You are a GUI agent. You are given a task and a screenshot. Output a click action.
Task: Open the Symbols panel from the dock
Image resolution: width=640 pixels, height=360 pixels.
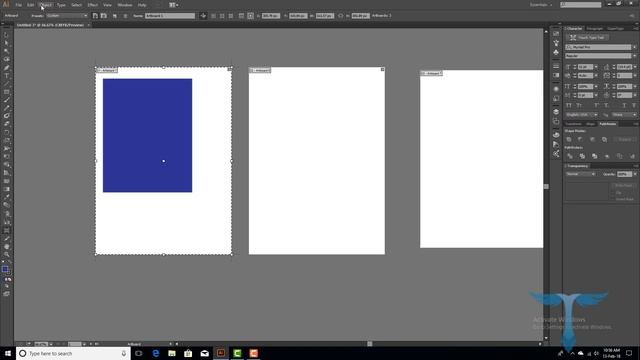(x=556, y=52)
